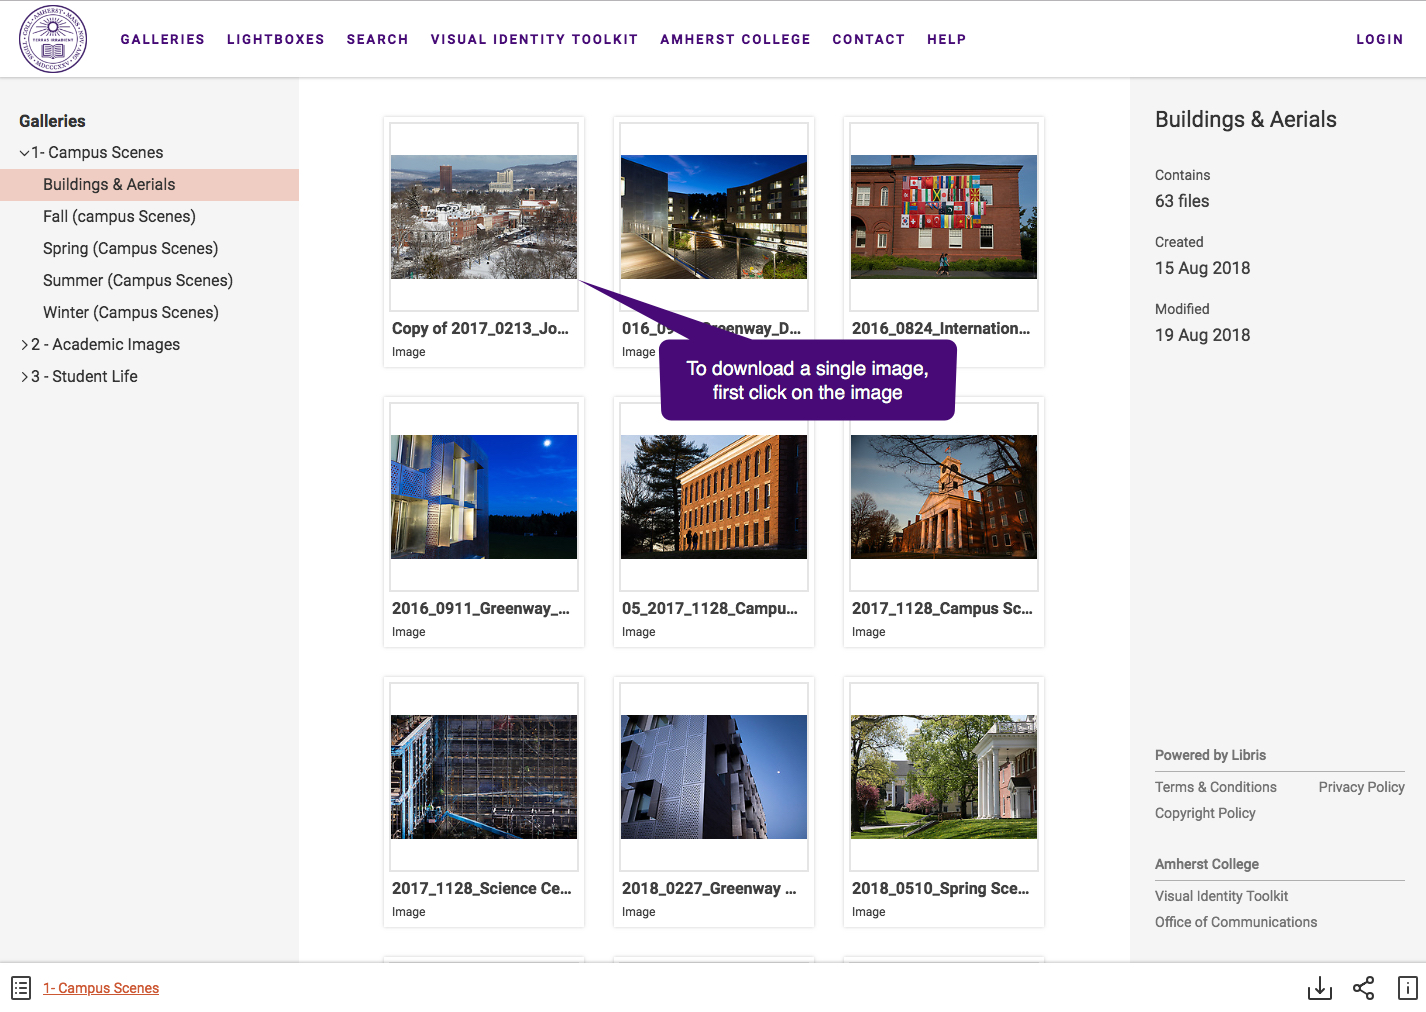Click Powered by Libris text

1211,755
